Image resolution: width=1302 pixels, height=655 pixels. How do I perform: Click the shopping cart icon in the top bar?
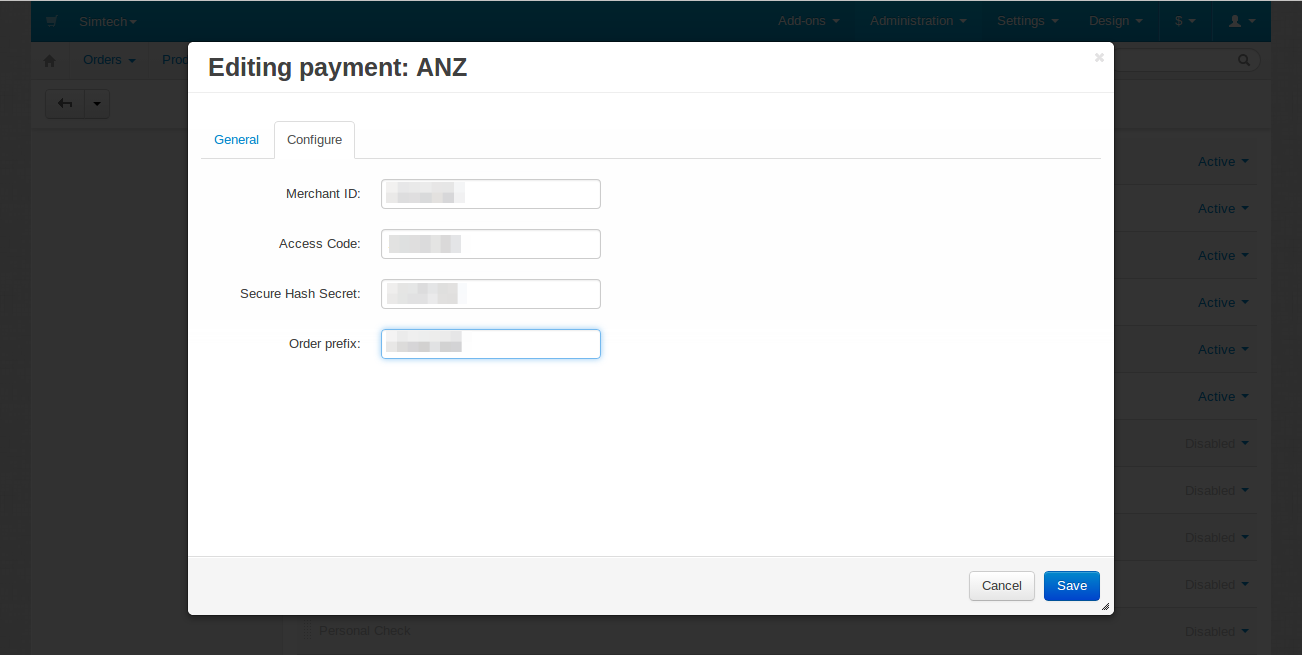click(x=52, y=21)
